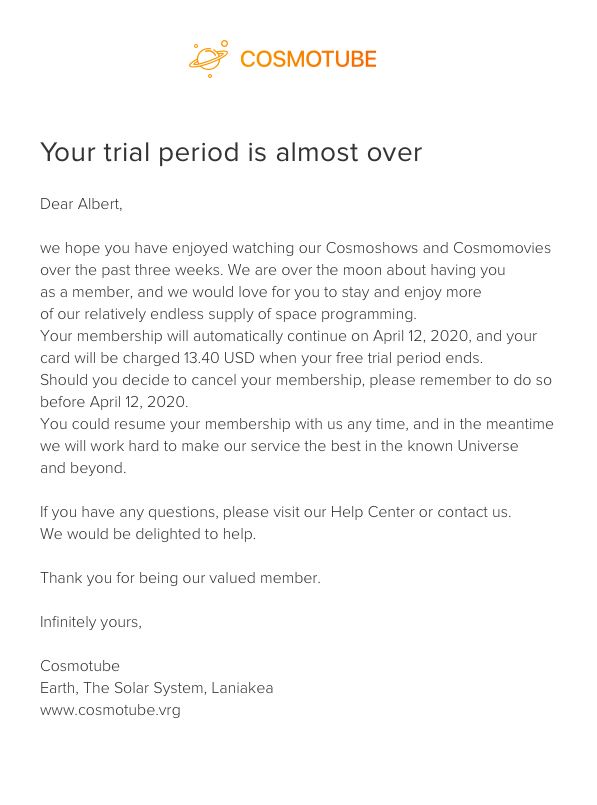Open the www.cosmotube.vrg website link
The width and height of the screenshot is (597, 805).
110,710
